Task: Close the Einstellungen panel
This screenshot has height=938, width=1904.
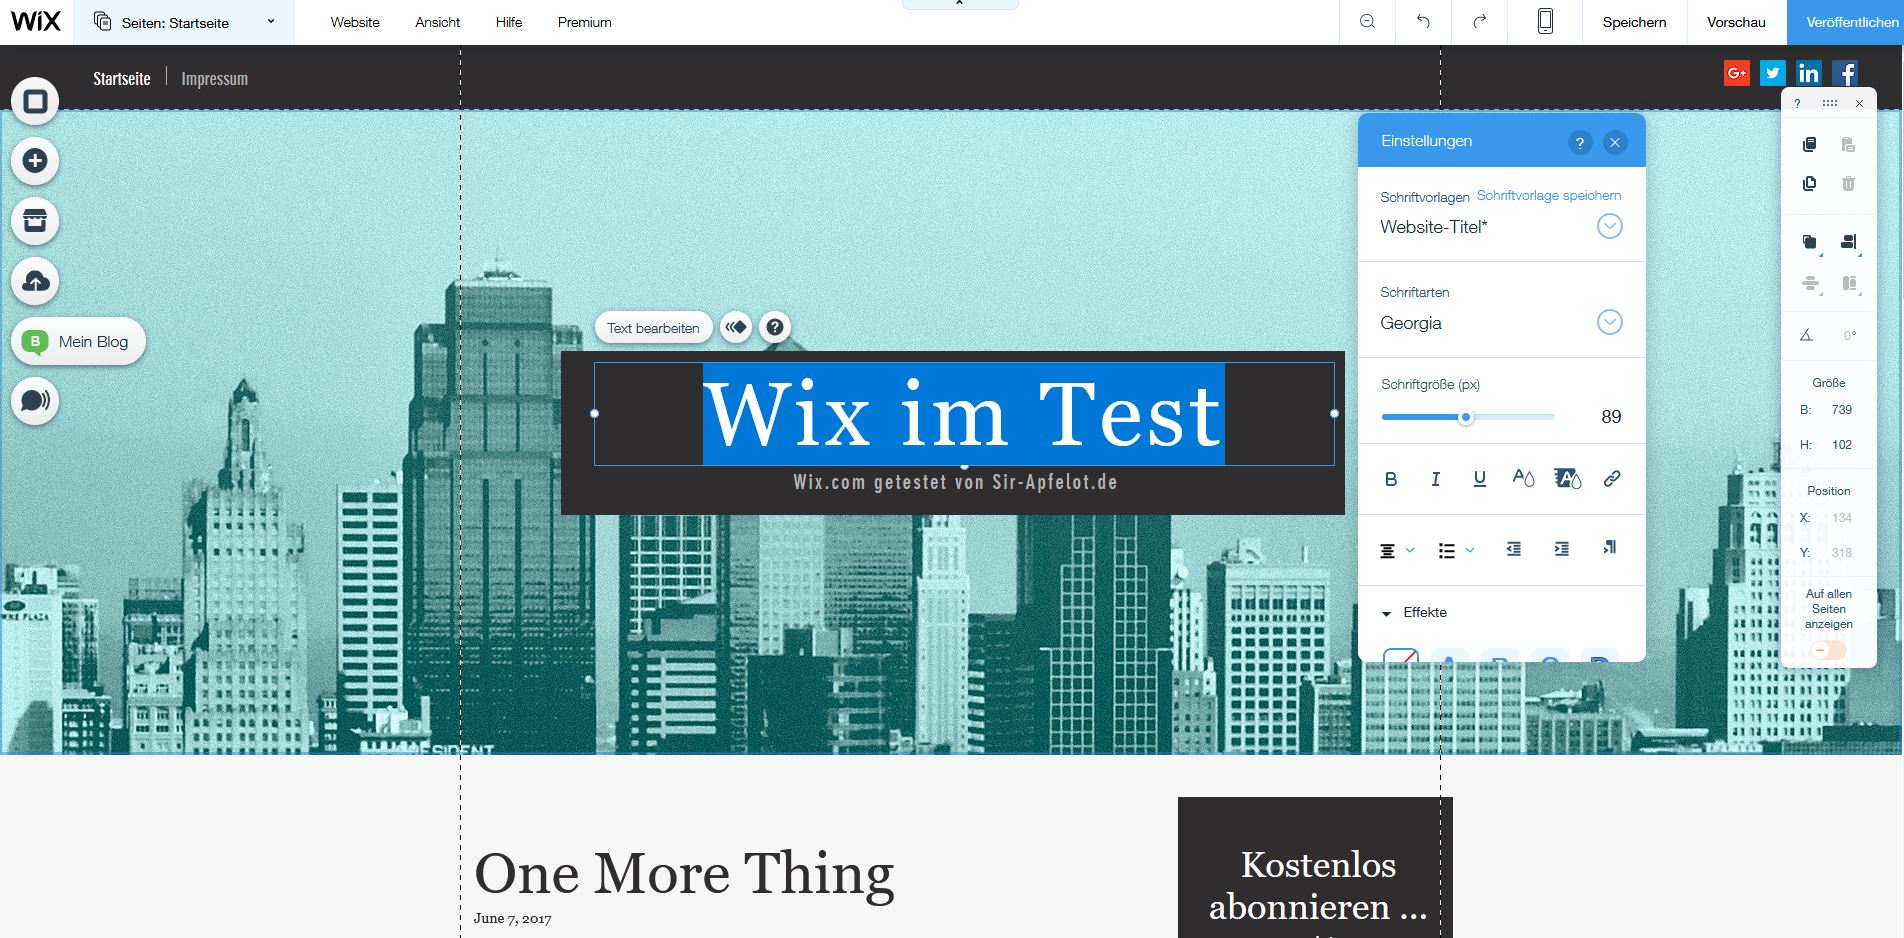Action: (x=1615, y=142)
